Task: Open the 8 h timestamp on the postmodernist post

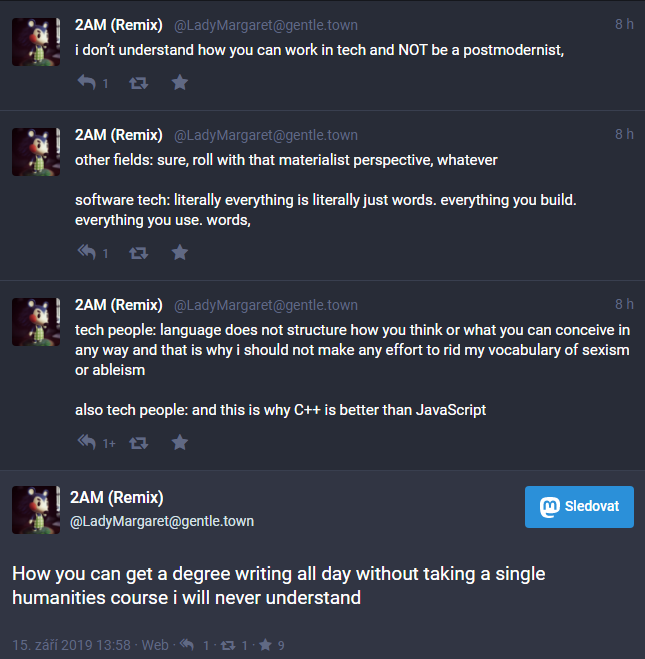Action: (624, 24)
